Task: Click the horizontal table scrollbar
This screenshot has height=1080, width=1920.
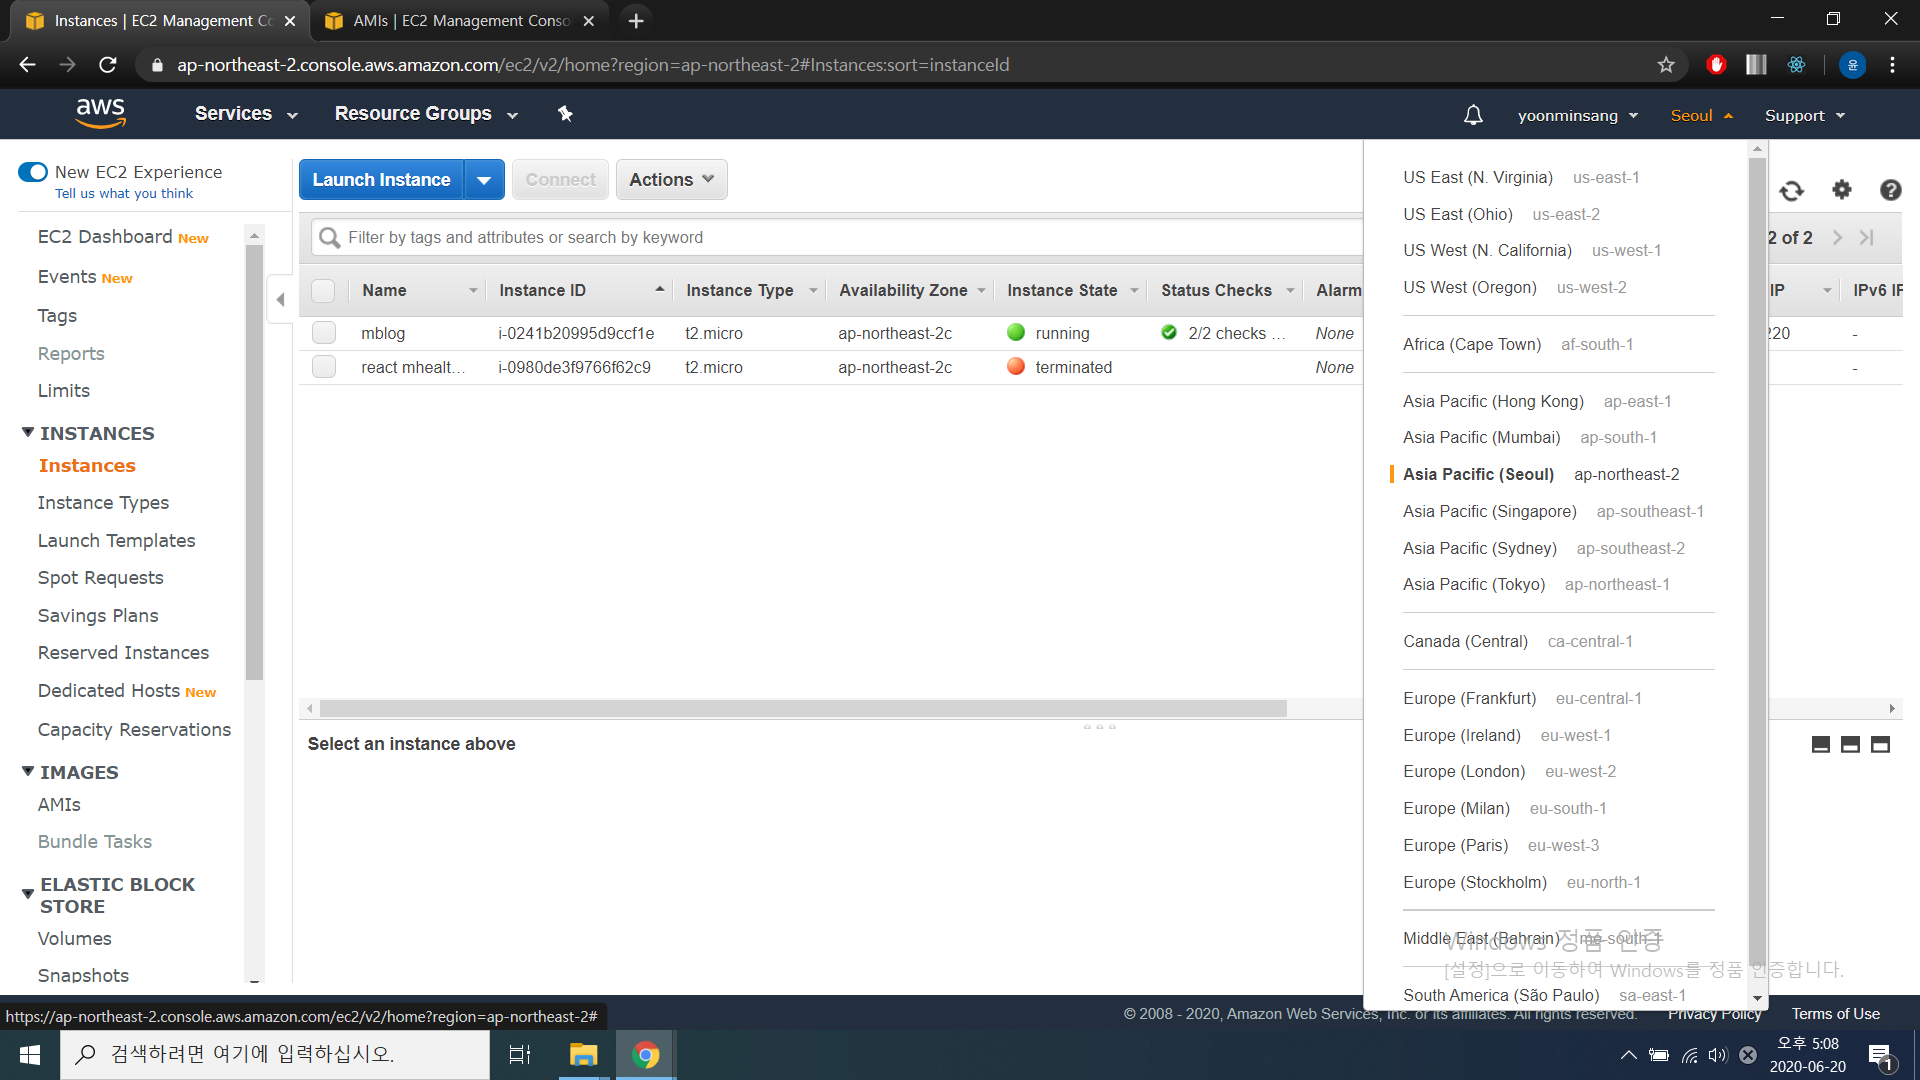Action: point(802,708)
